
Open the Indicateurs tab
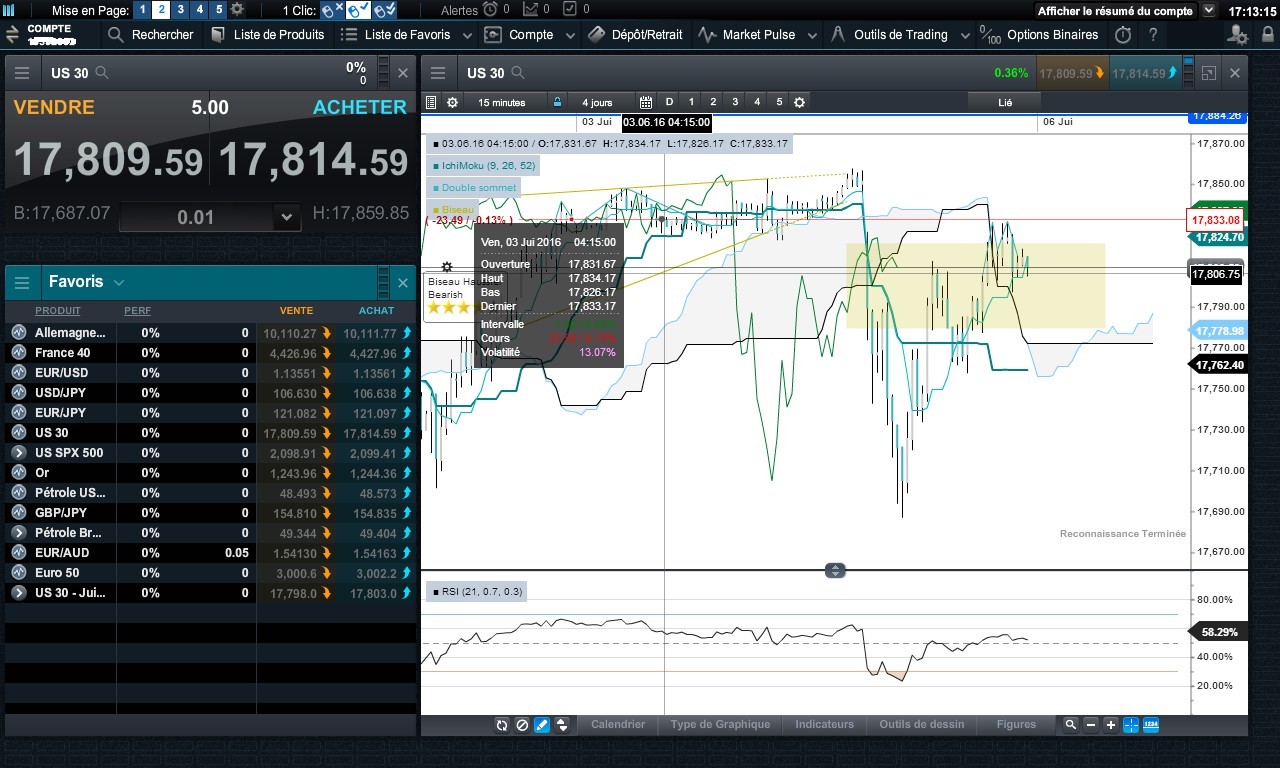click(824, 724)
